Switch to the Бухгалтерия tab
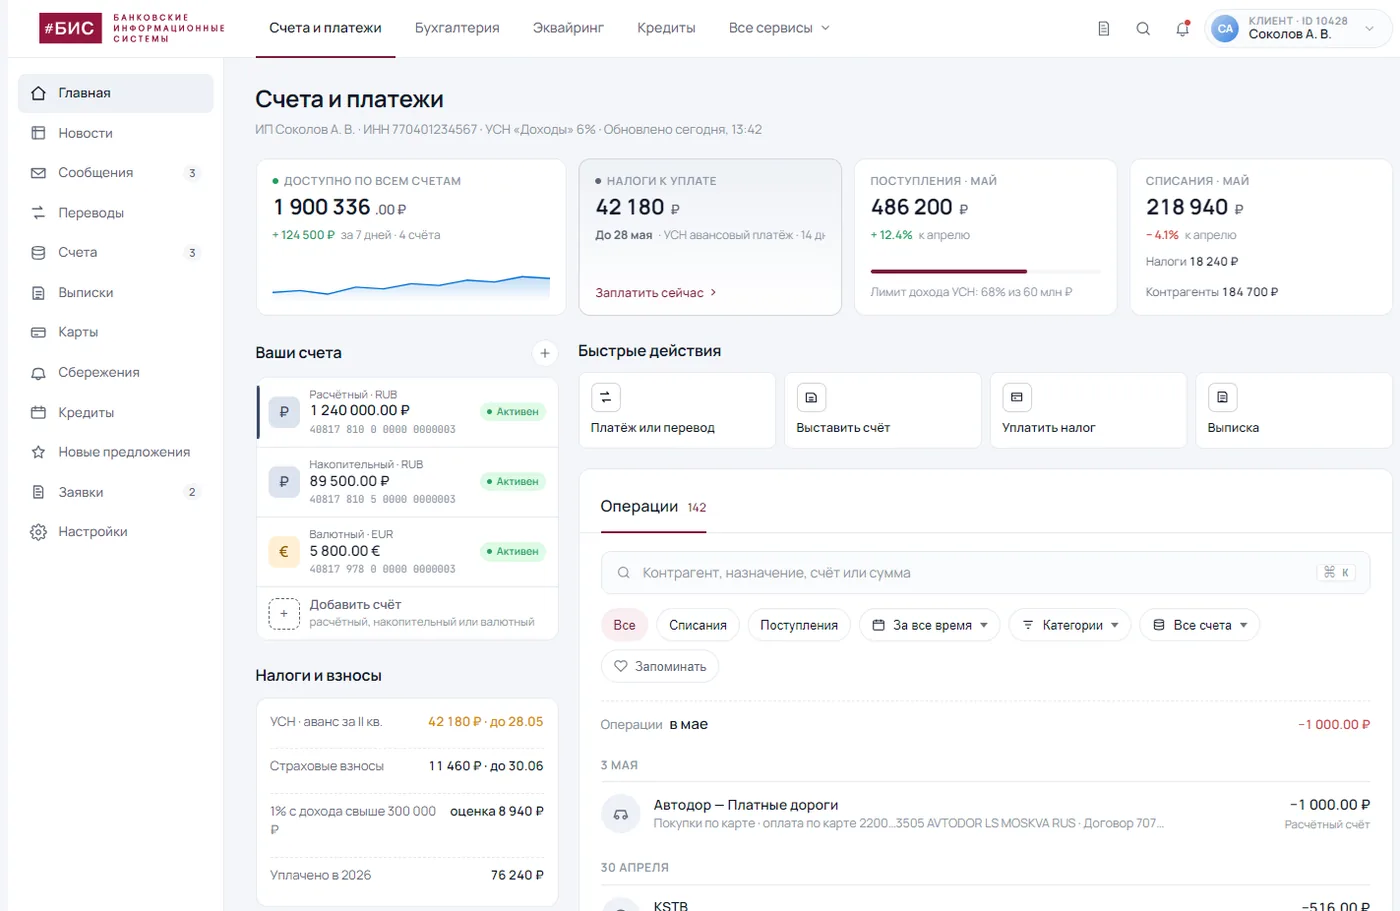Screen dimensions: 1400x911 [457, 28]
